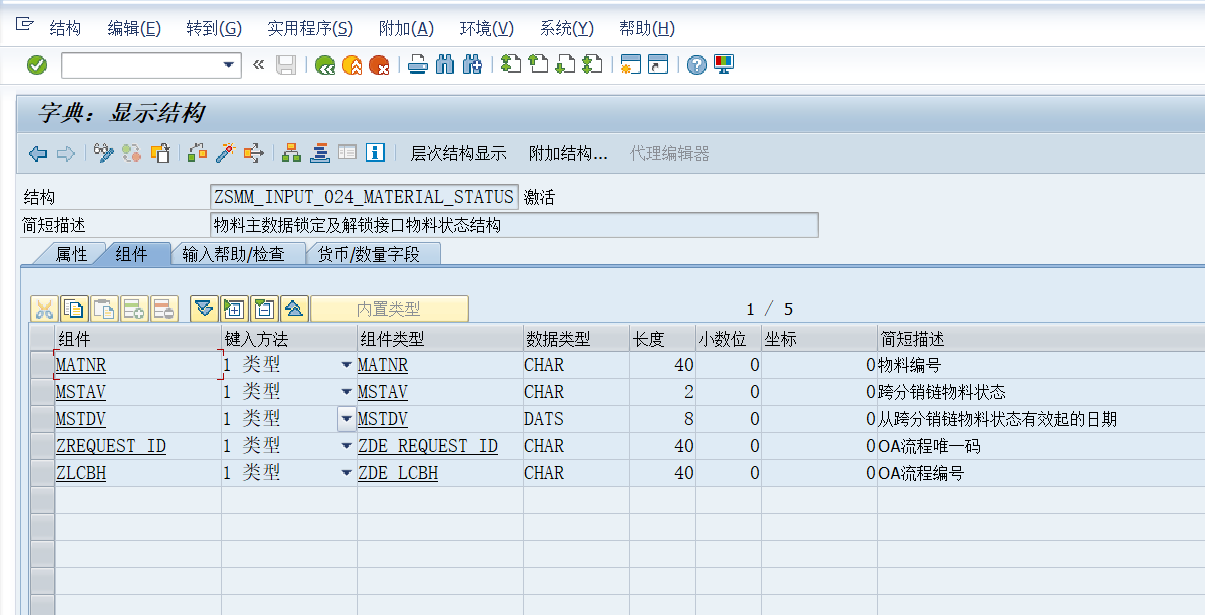Open the MSTDV component type link
The height and width of the screenshot is (615, 1205).
click(383, 419)
